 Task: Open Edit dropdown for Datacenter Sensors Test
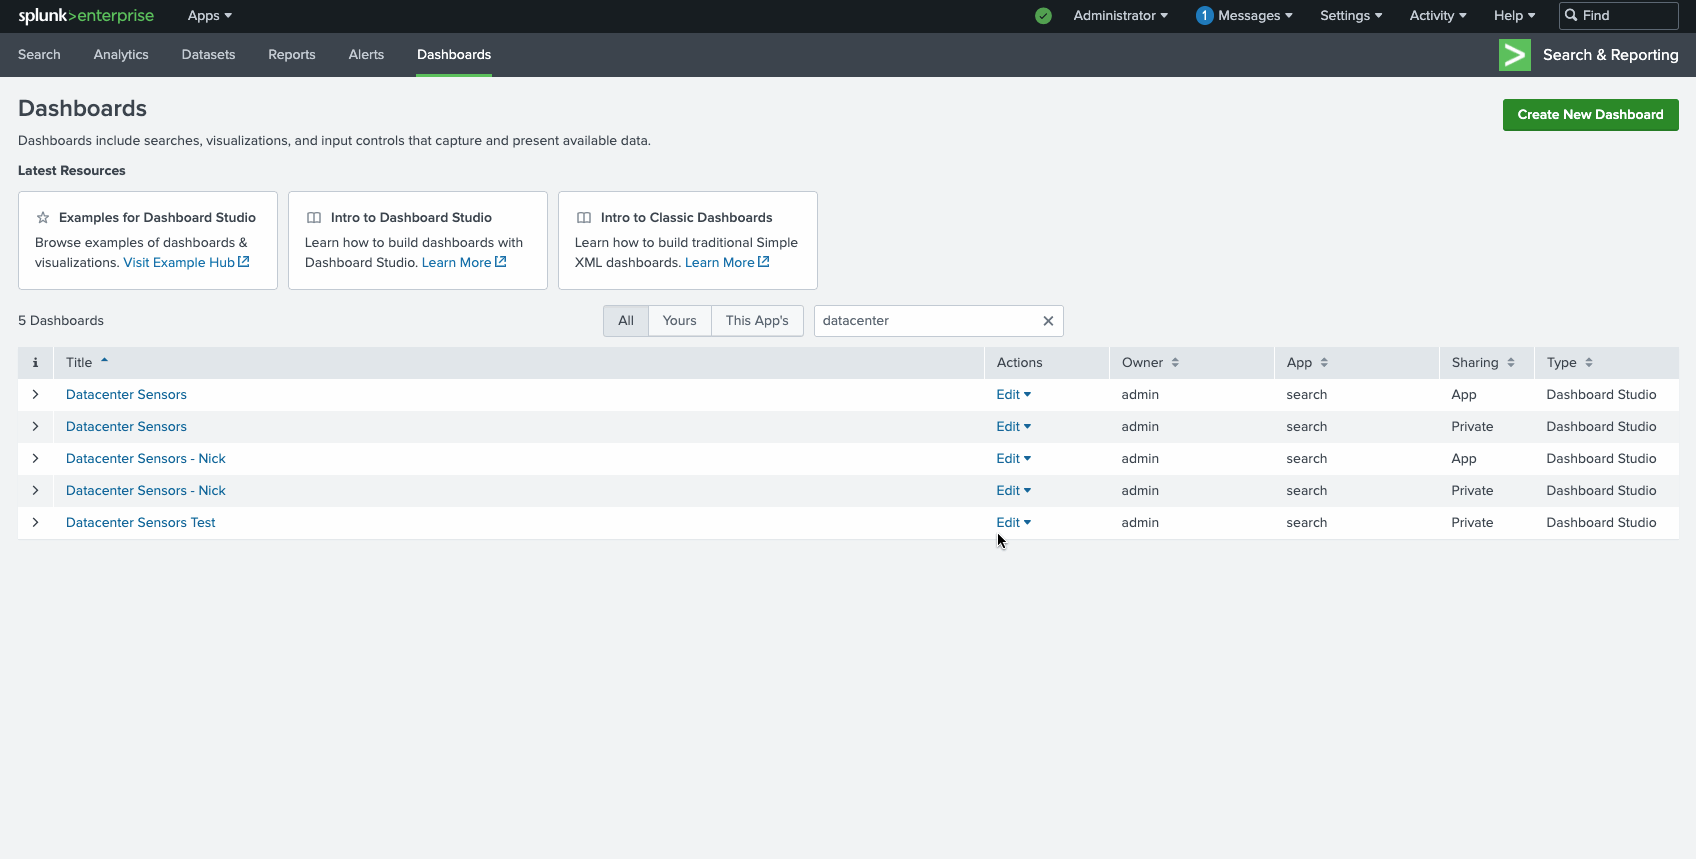click(x=1013, y=523)
